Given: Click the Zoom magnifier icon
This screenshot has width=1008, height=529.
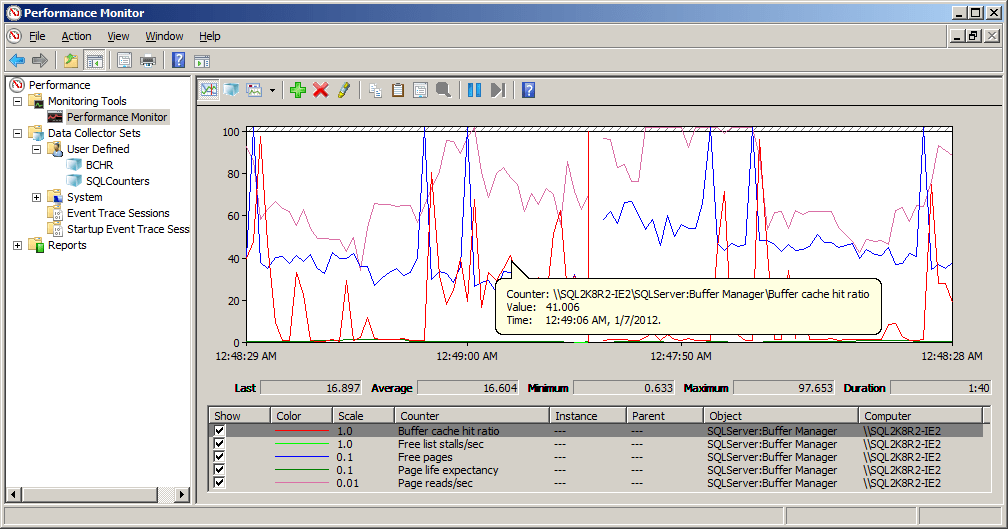Looking at the screenshot, I should click(444, 90).
